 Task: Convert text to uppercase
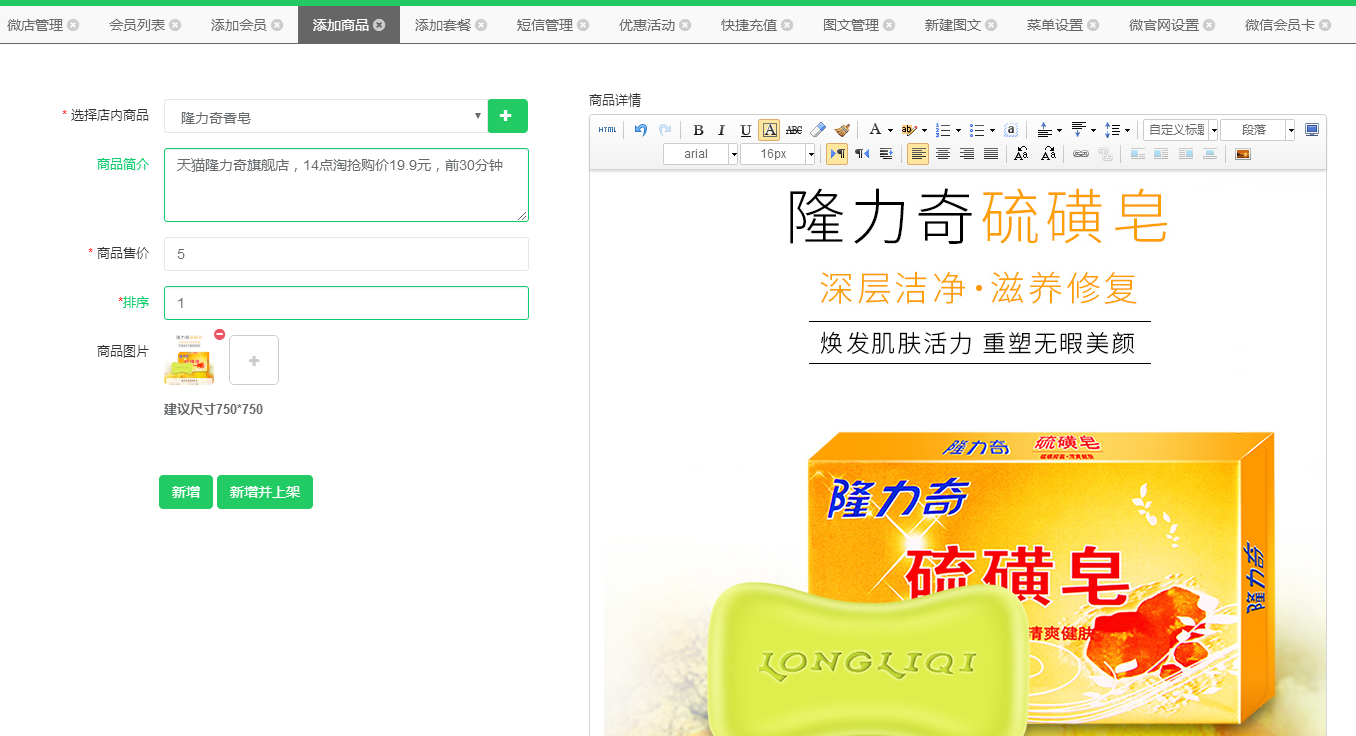point(1021,154)
